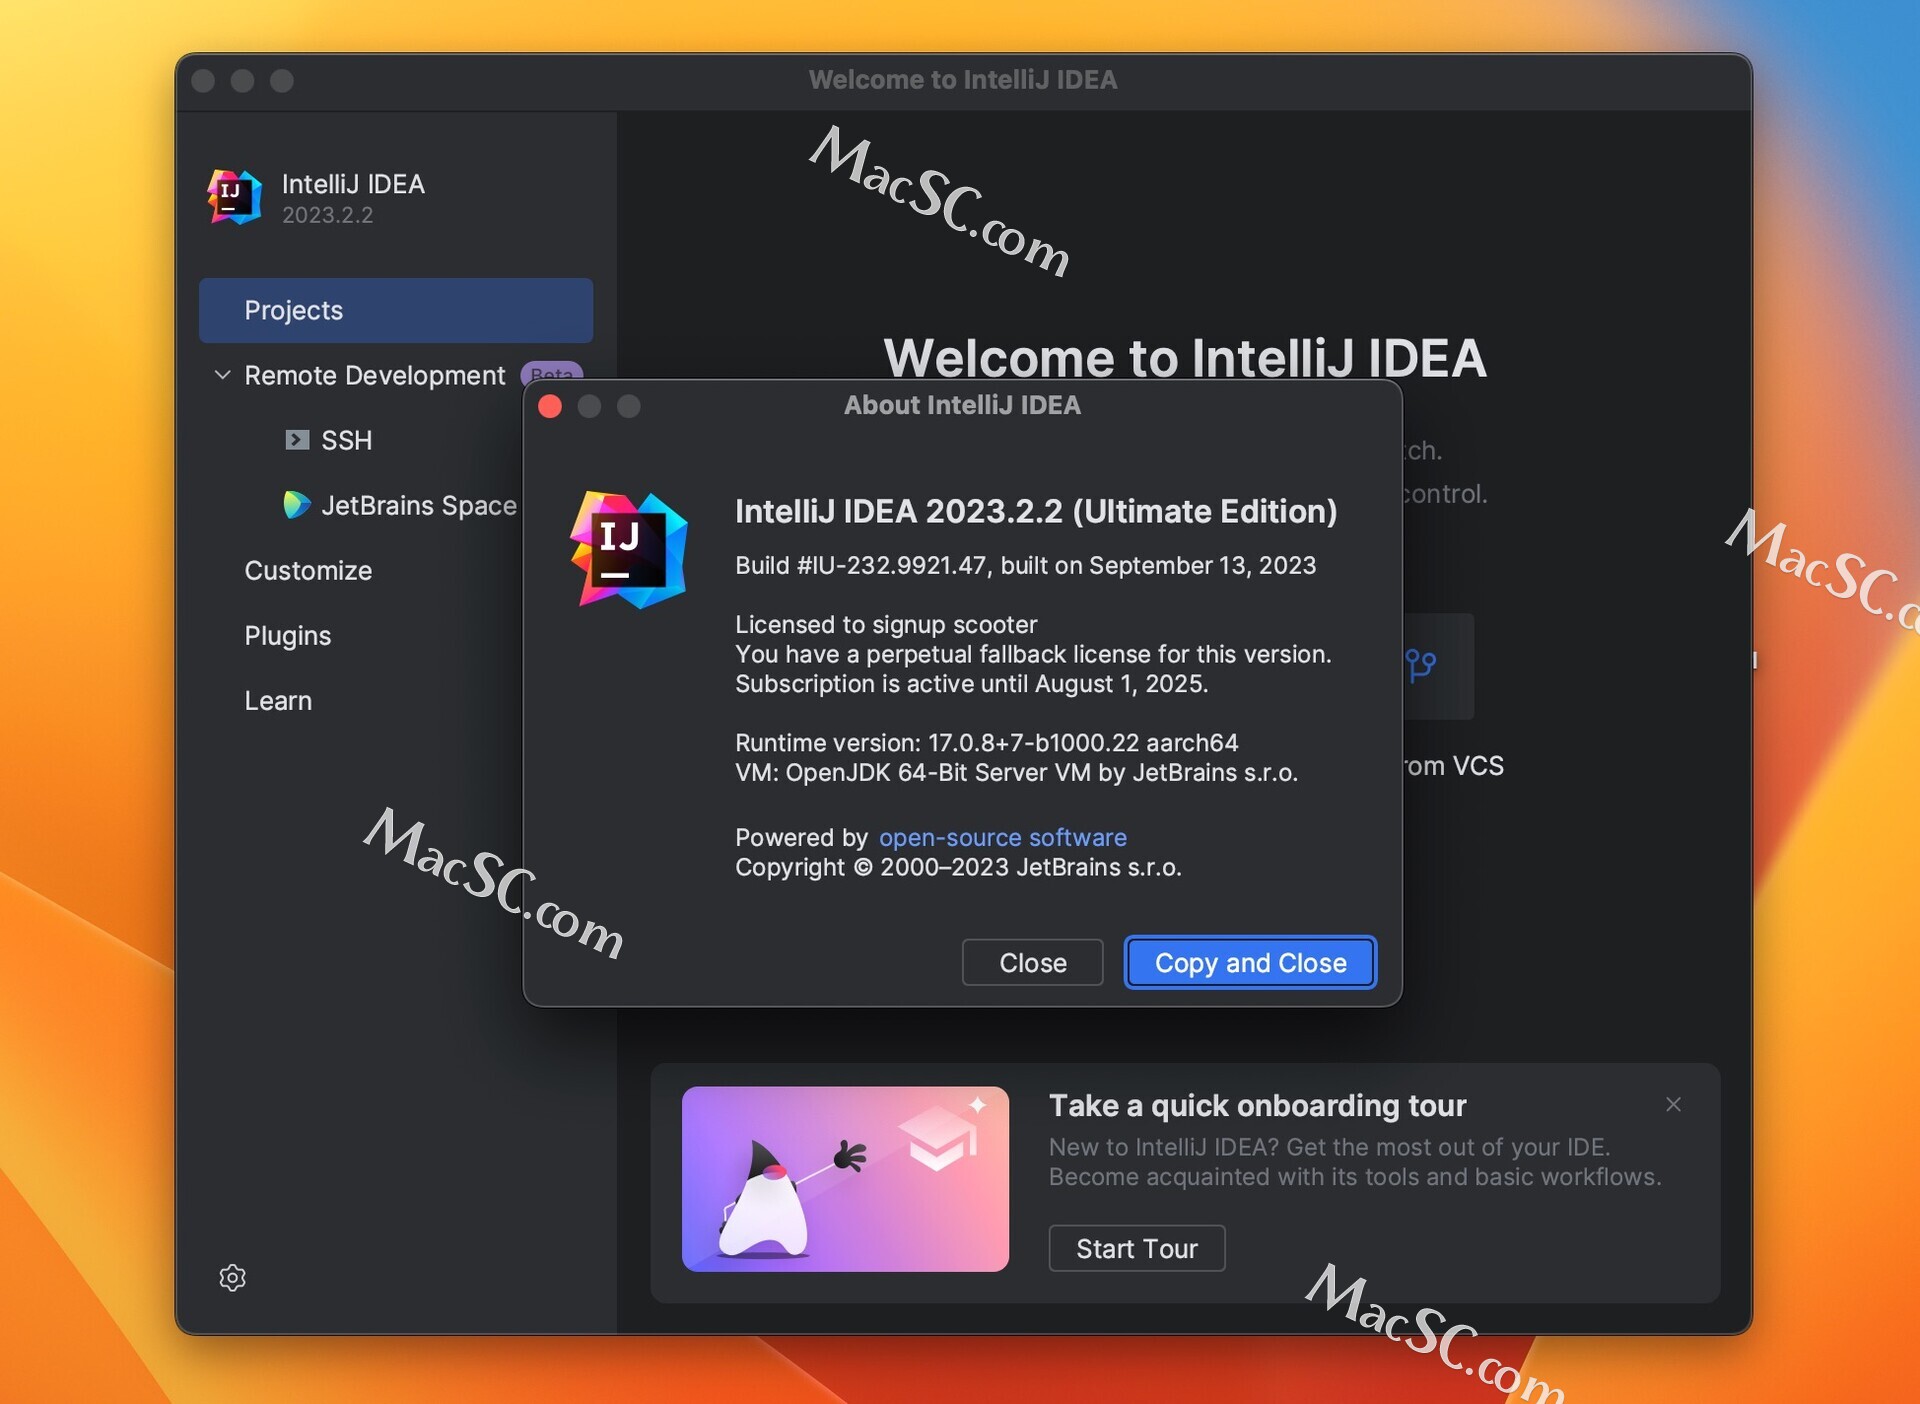This screenshot has height=1404, width=1920.
Task: Click the IntelliJ logo in About dialog
Action: pos(628,549)
